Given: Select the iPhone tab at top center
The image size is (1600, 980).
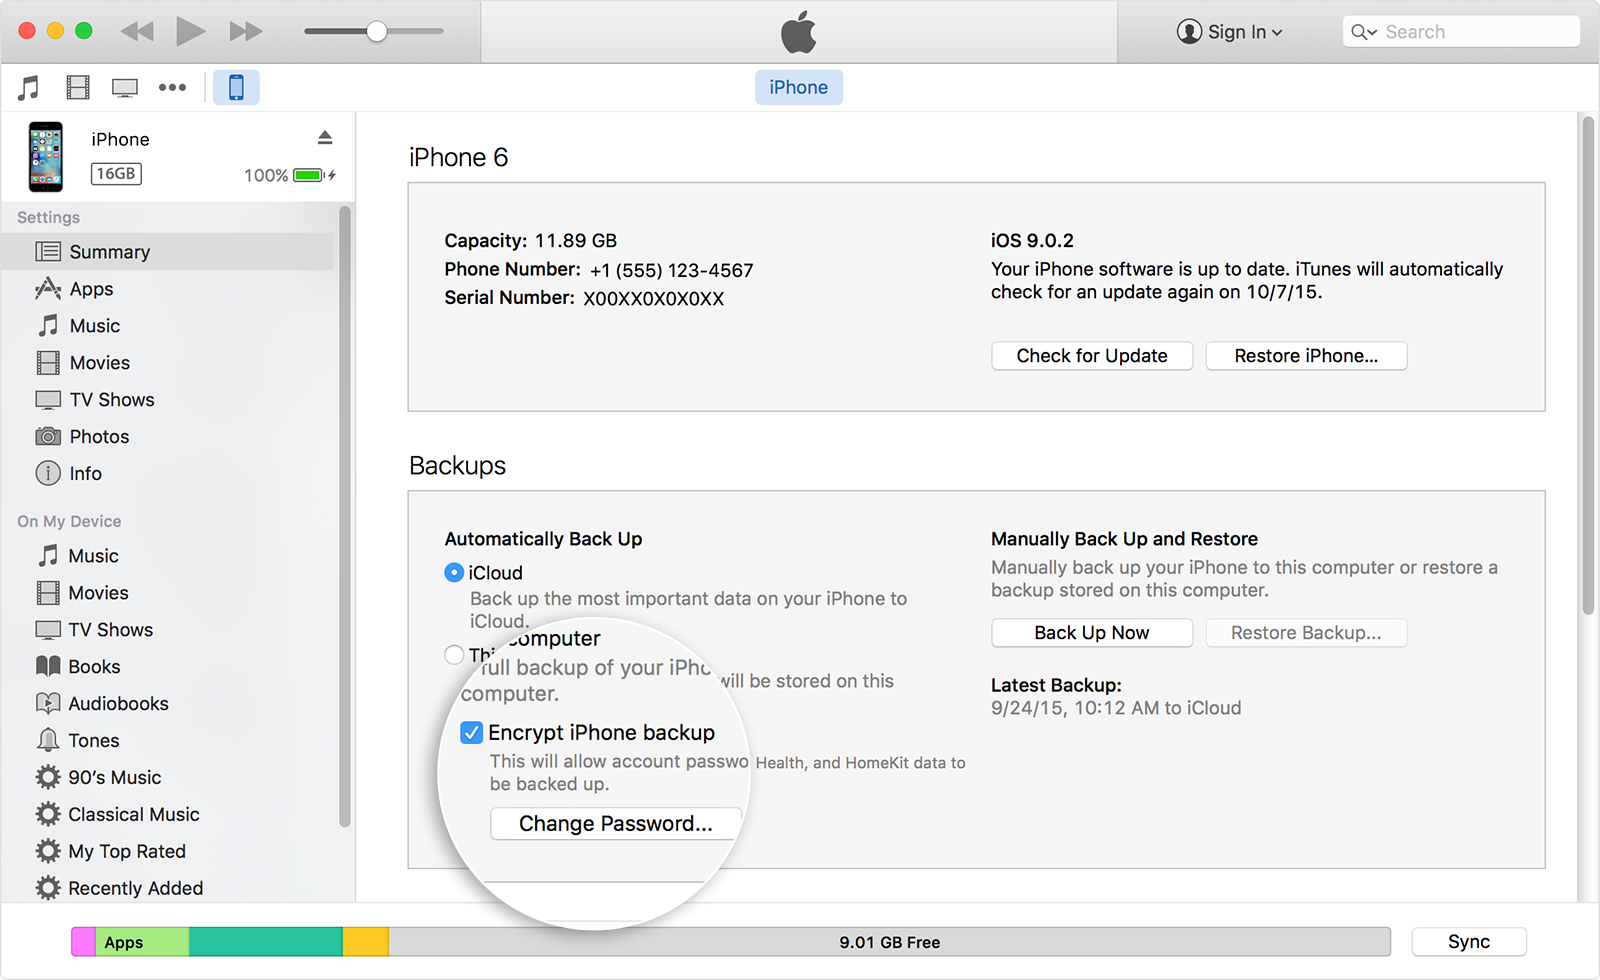Looking at the screenshot, I should [x=799, y=87].
